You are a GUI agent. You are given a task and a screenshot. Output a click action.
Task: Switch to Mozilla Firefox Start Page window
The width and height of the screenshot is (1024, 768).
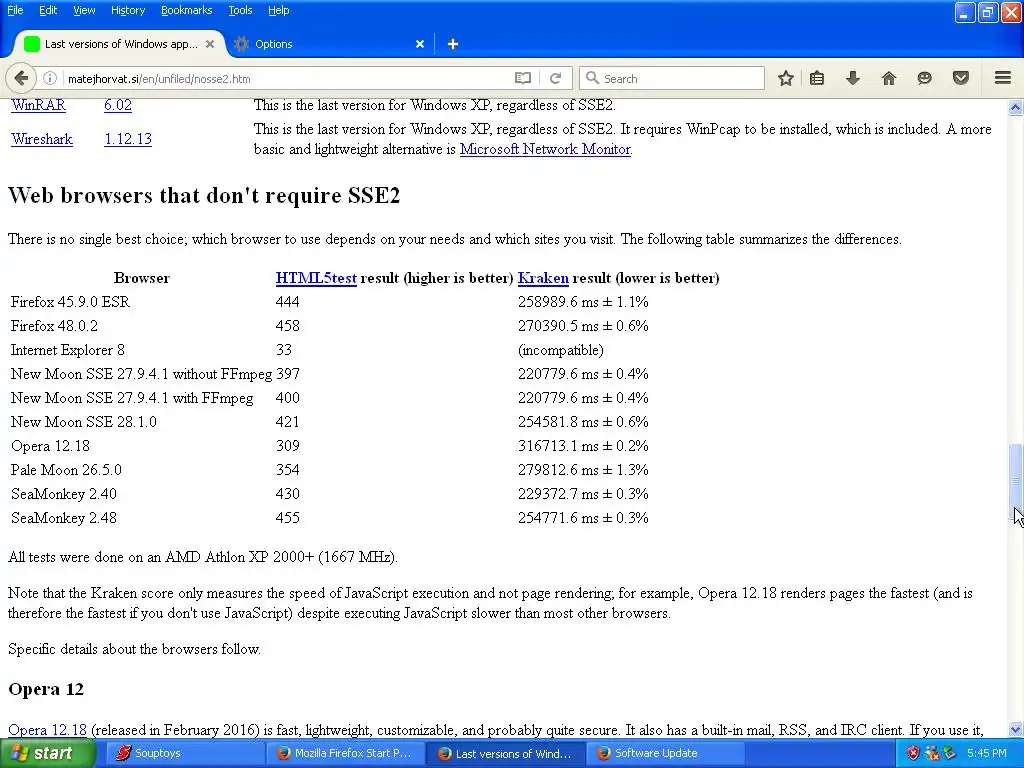[x=345, y=753]
